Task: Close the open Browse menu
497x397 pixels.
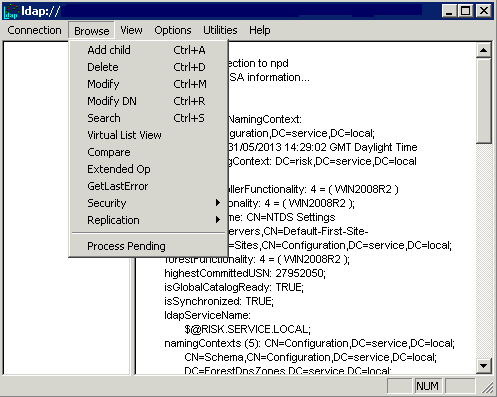Action: (92, 31)
